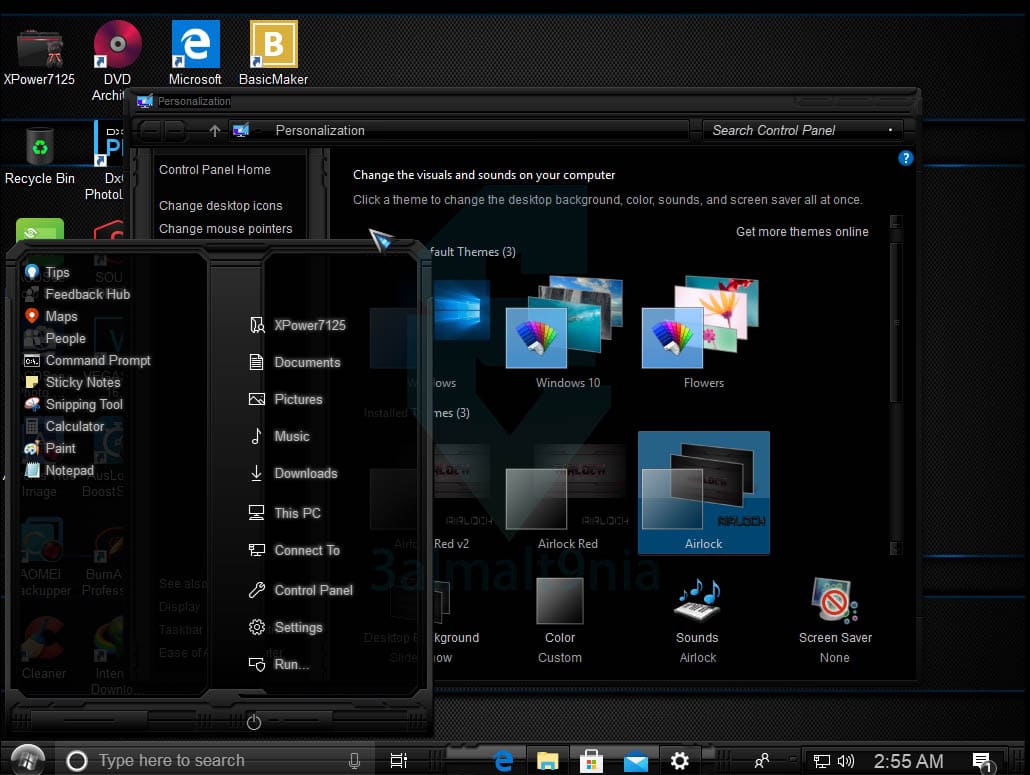Open This PC from the Start menu
The height and width of the screenshot is (775, 1030).
tap(285, 513)
